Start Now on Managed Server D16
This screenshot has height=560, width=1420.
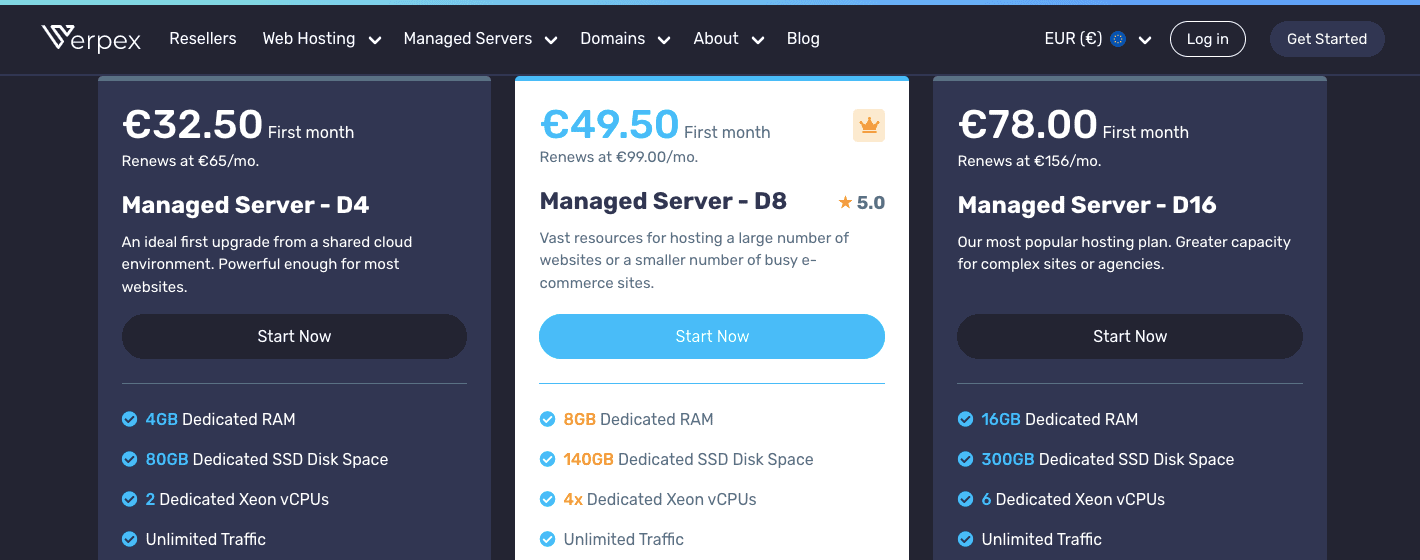click(x=1130, y=336)
